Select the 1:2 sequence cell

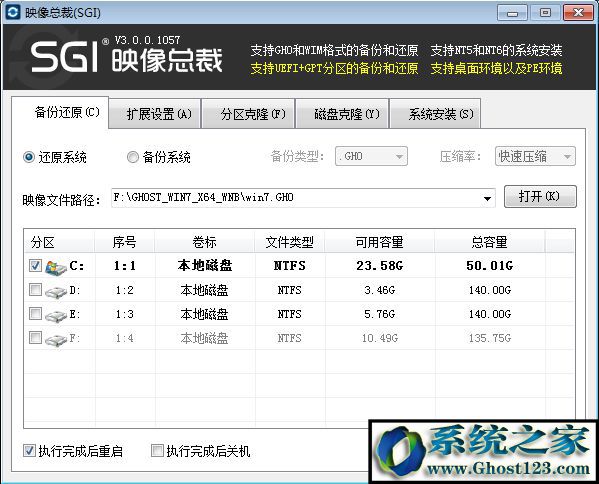[x=125, y=290]
